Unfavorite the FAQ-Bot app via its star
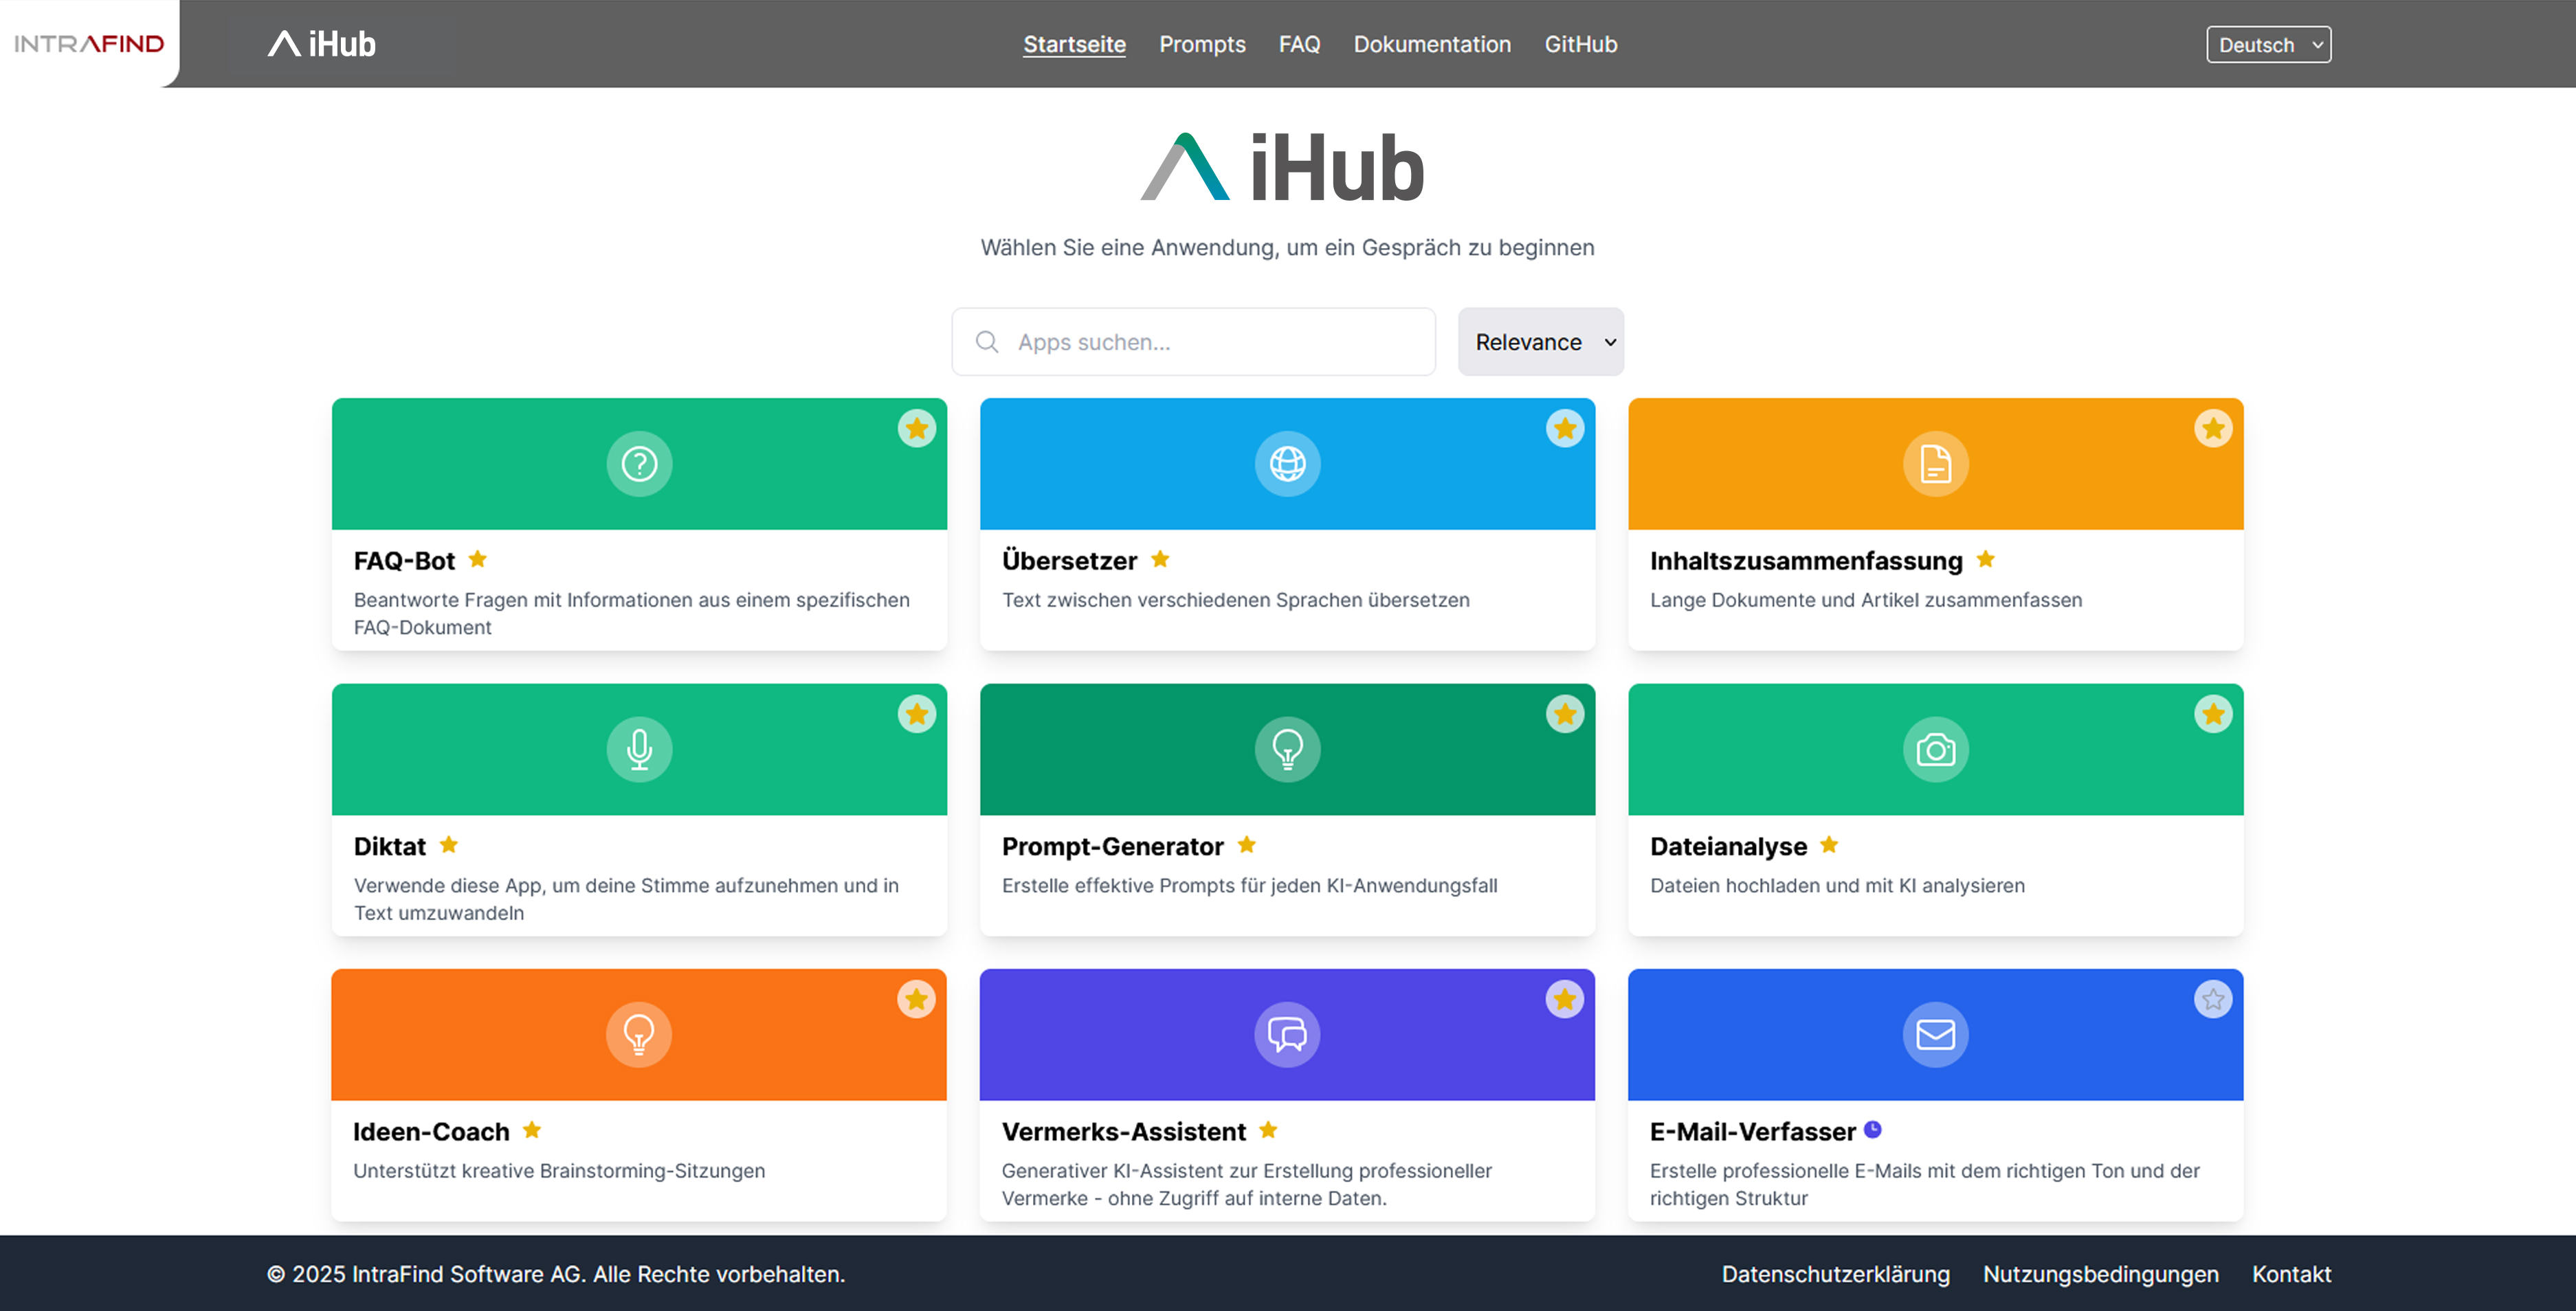This screenshot has width=2576, height=1311. tap(917, 428)
